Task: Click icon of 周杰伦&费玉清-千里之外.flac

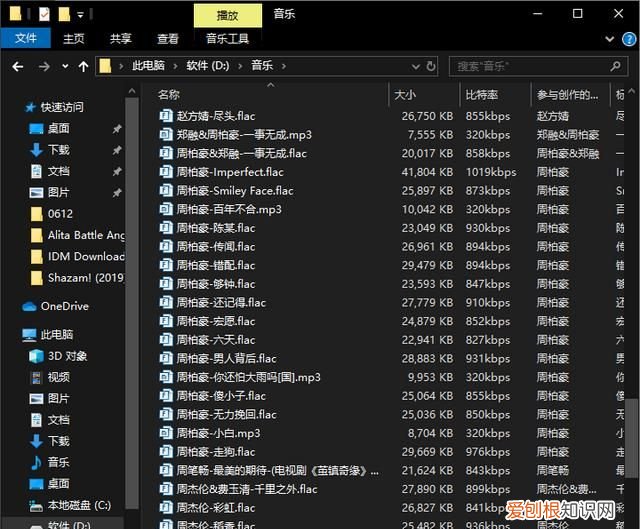Action: (166, 489)
